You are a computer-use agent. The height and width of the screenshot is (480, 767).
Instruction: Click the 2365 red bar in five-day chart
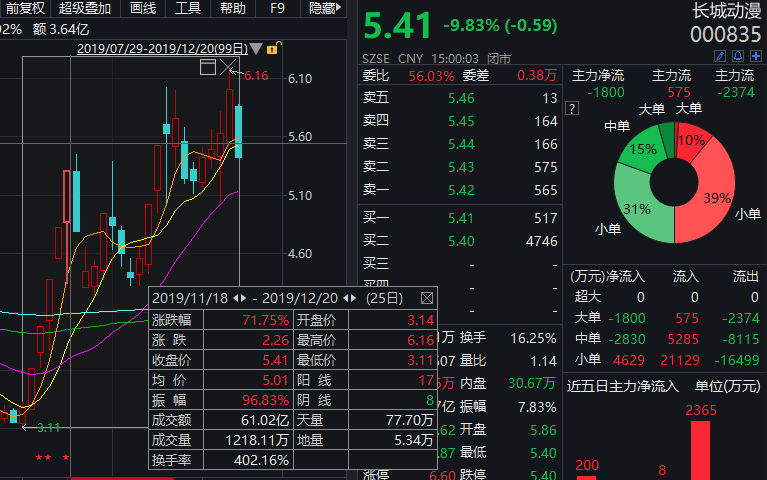(x=700, y=450)
